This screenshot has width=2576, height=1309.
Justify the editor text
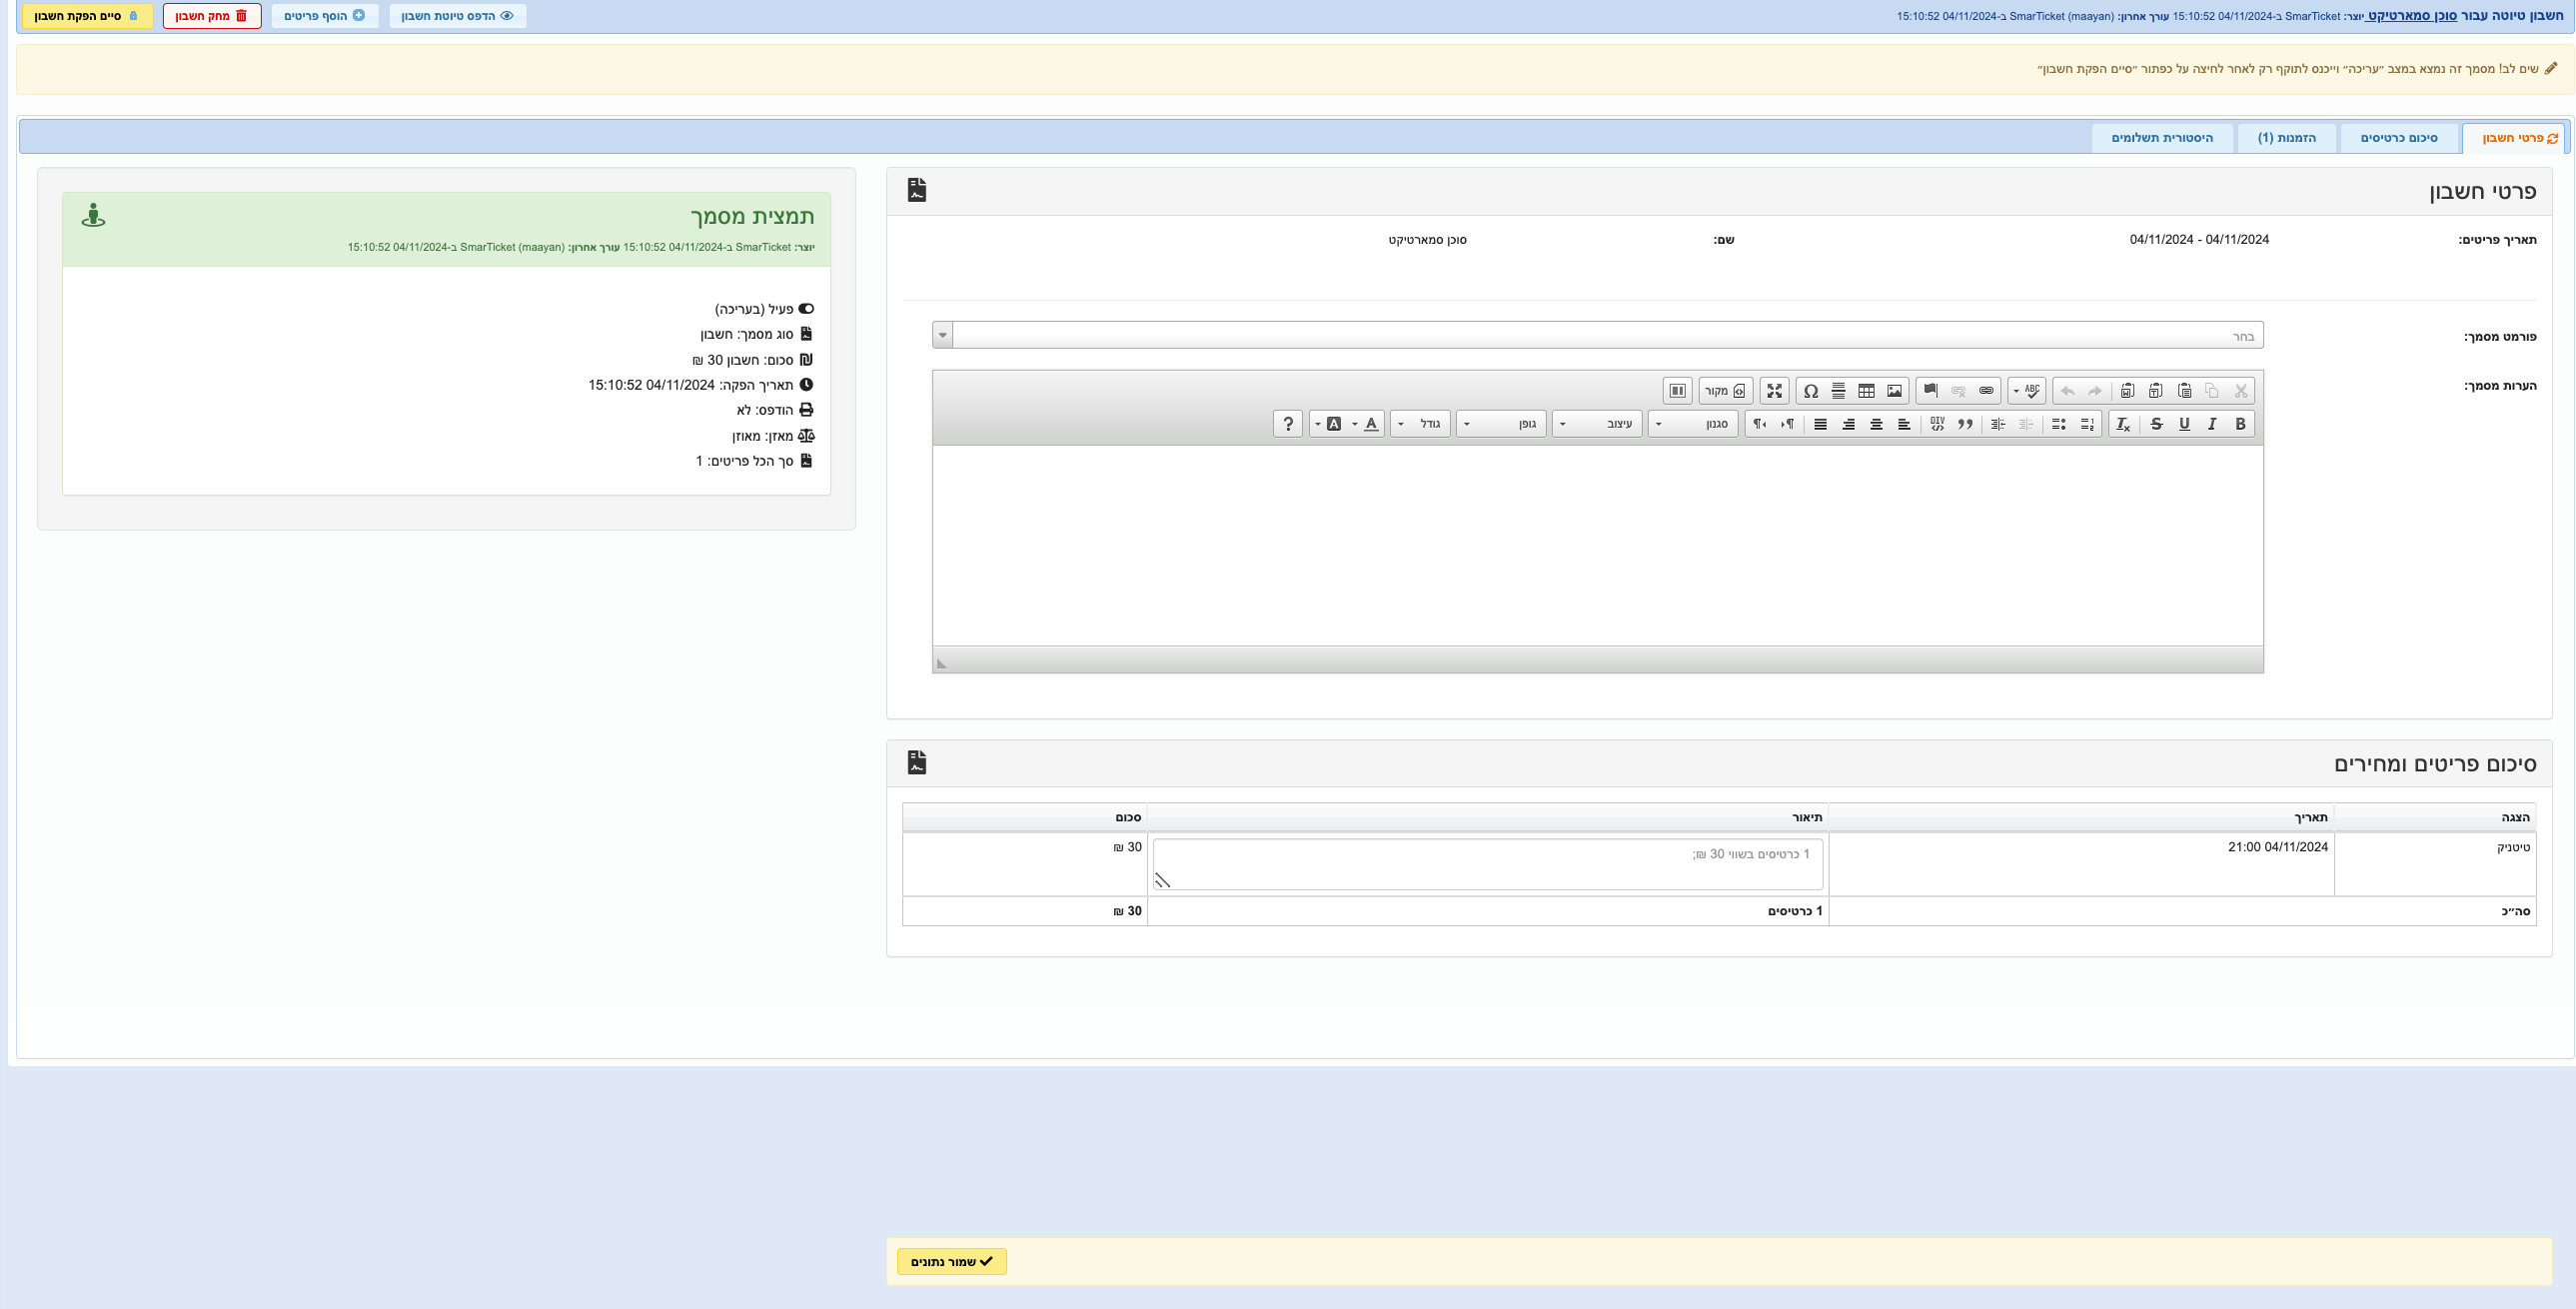point(1820,424)
